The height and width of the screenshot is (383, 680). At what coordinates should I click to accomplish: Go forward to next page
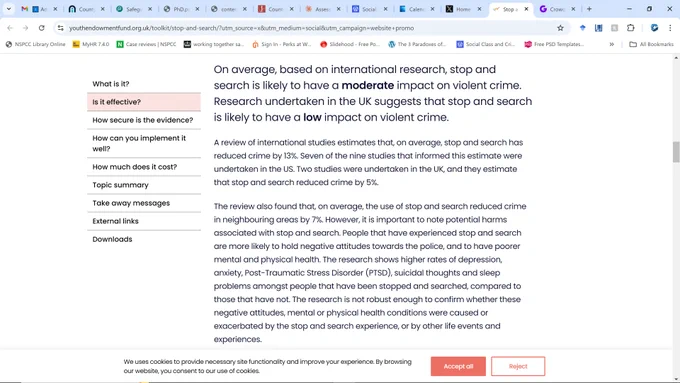point(26,28)
